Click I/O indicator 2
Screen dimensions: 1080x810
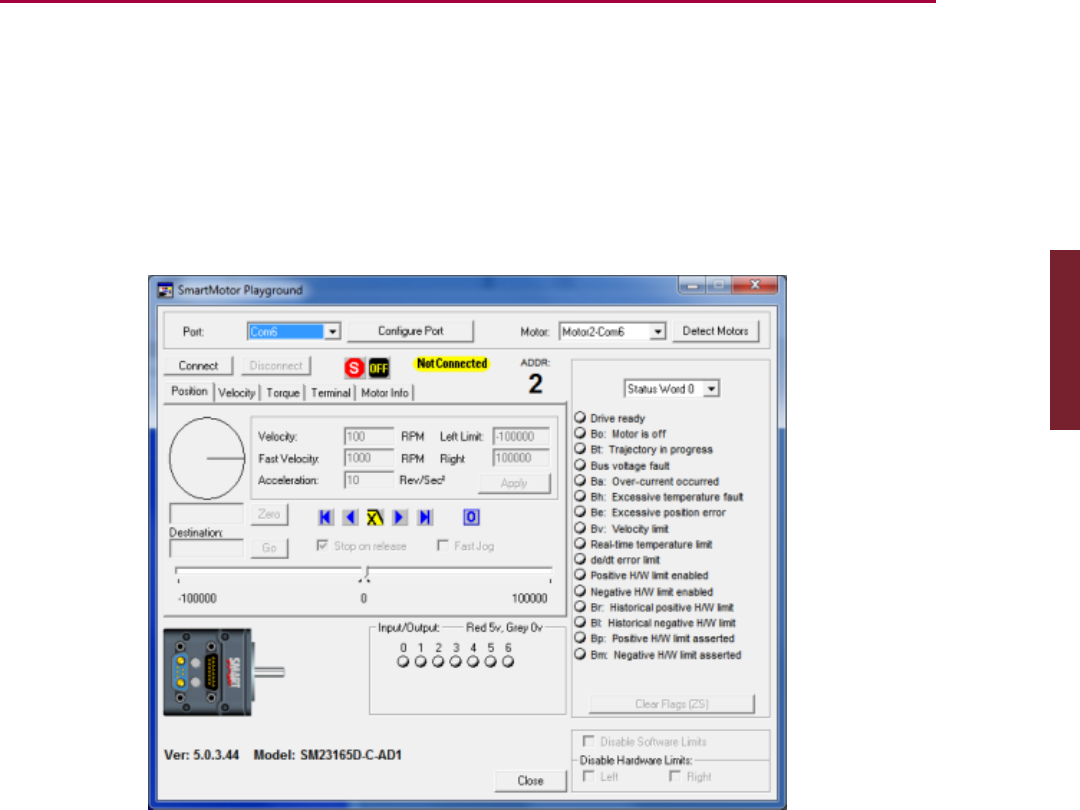tap(438, 662)
